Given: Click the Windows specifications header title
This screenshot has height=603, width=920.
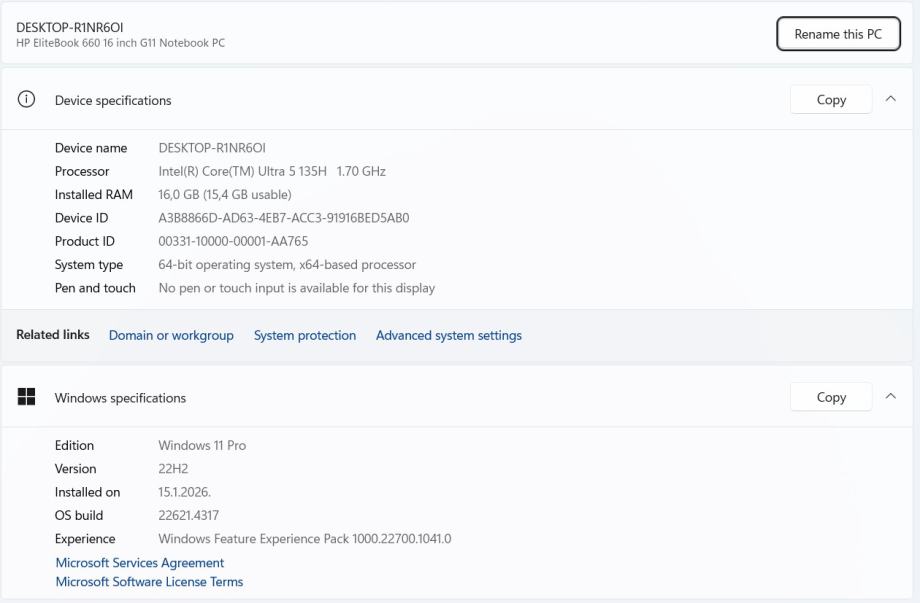Looking at the screenshot, I should 120,398.
